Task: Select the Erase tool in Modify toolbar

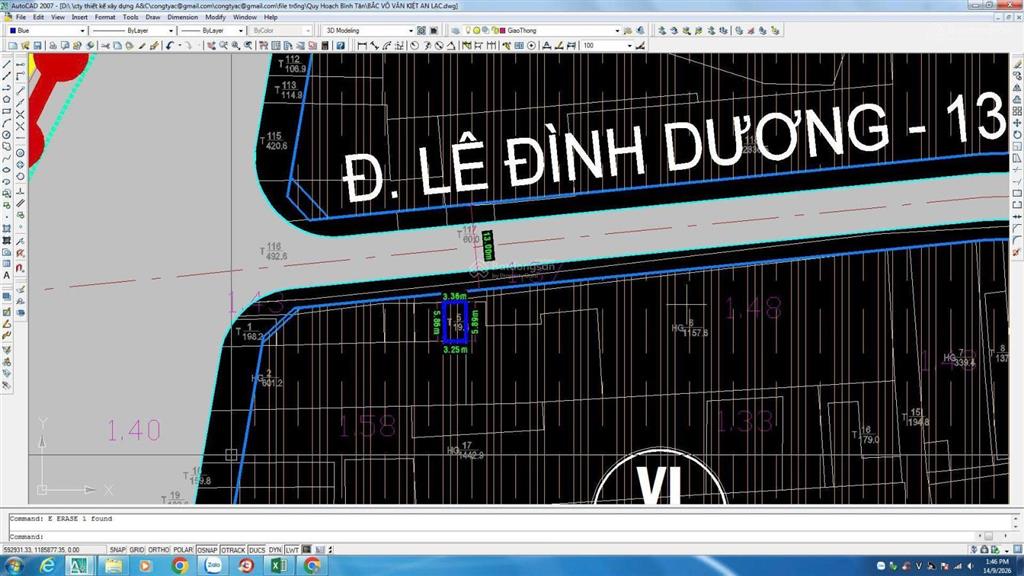Action: pos(1017,64)
